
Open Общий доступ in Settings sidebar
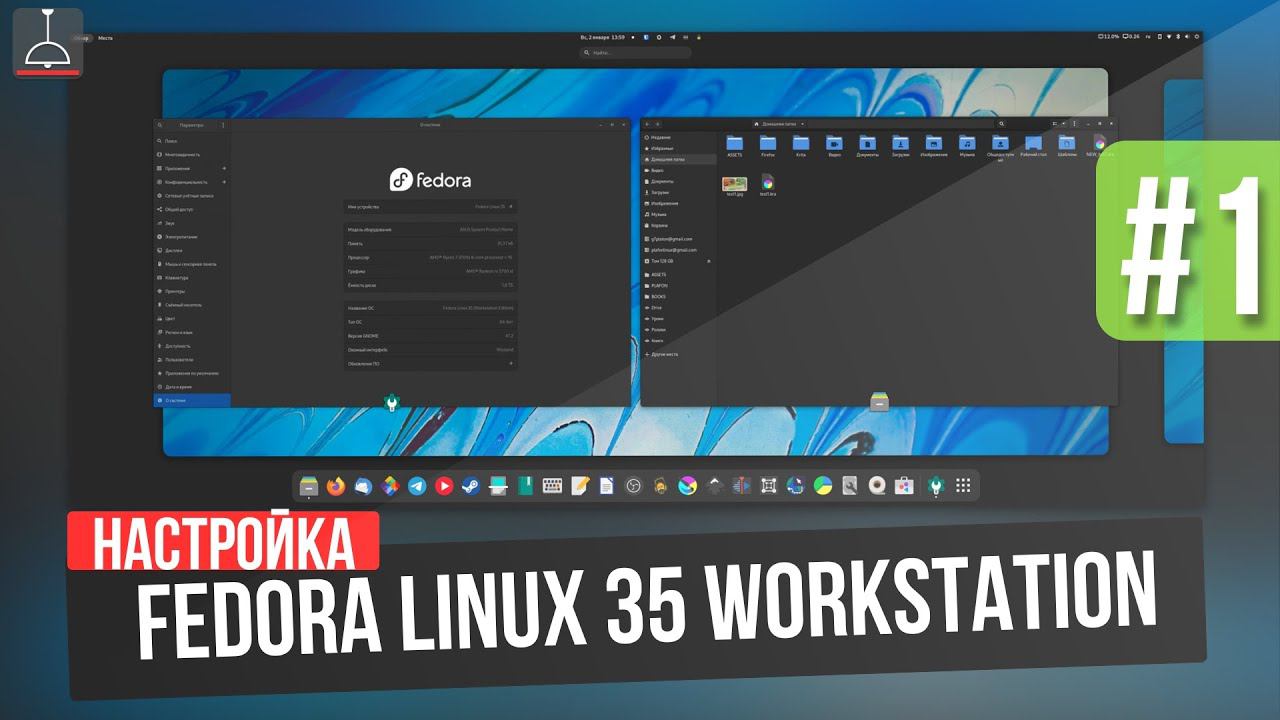pyautogui.click(x=191, y=210)
